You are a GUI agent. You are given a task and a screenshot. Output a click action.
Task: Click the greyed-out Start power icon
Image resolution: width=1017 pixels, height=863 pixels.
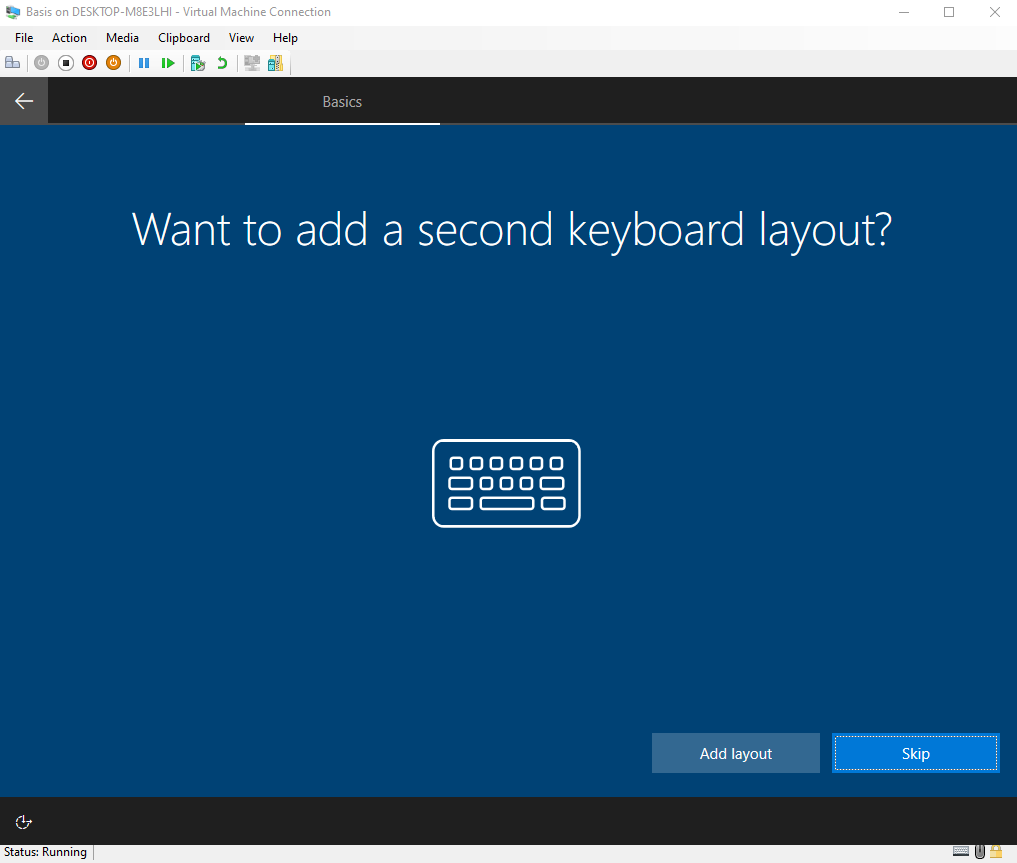click(x=42, y=63)
